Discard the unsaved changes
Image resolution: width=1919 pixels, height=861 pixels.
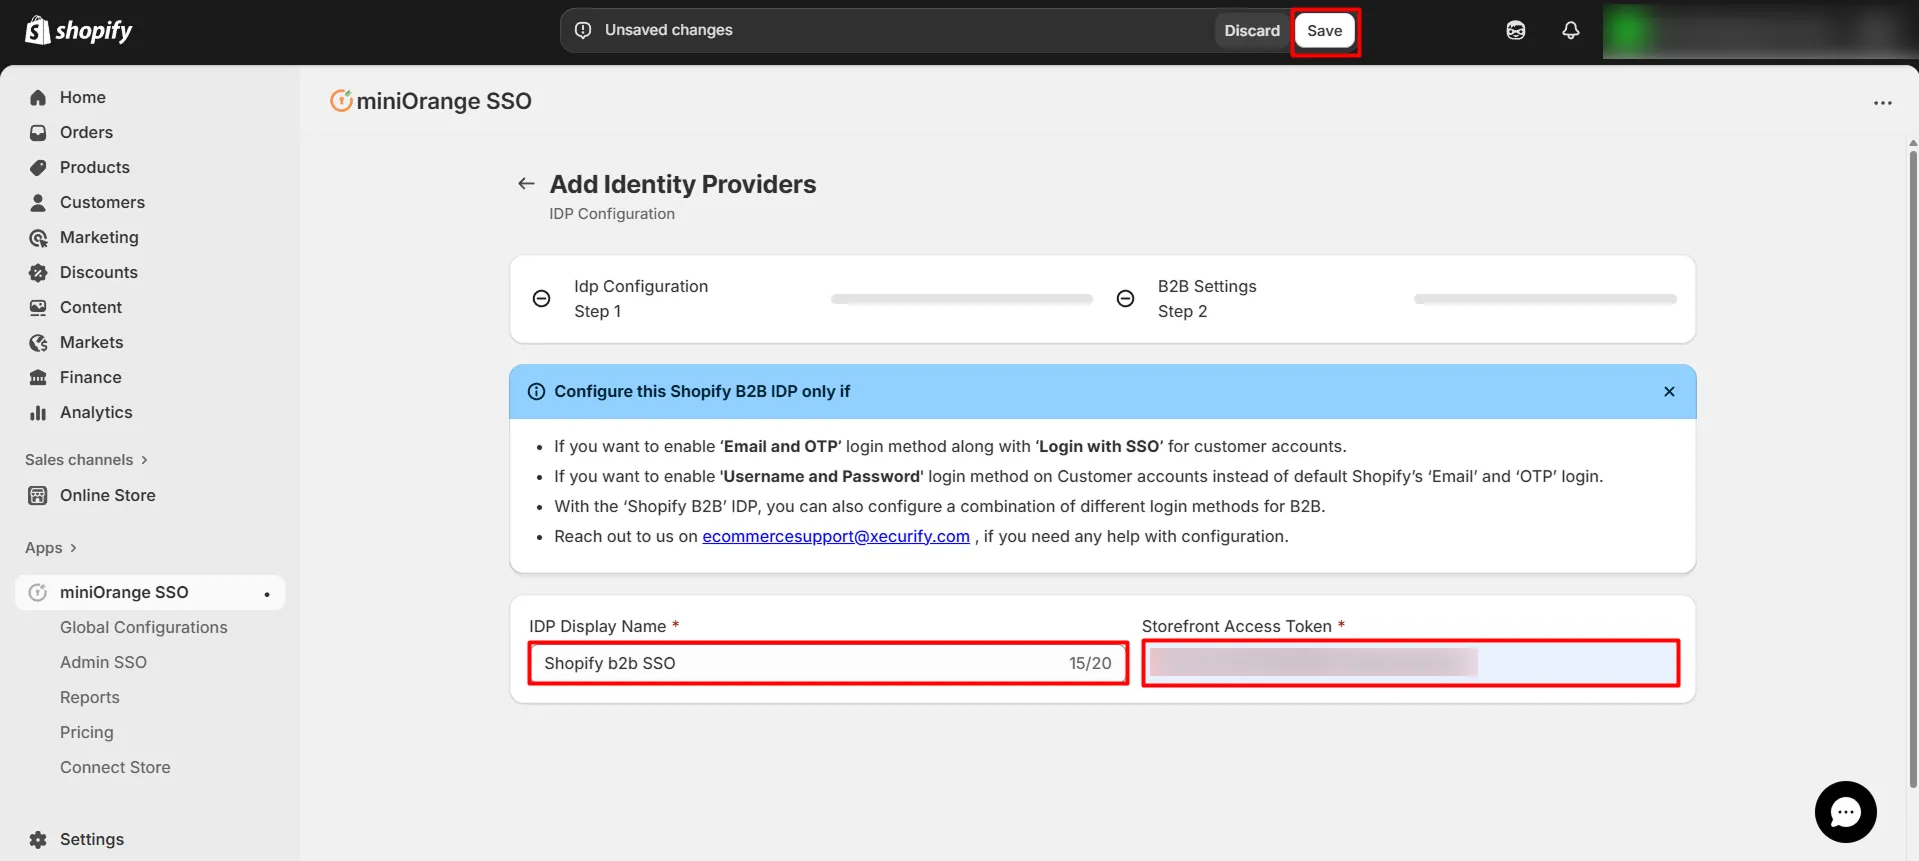[1252, 30]
